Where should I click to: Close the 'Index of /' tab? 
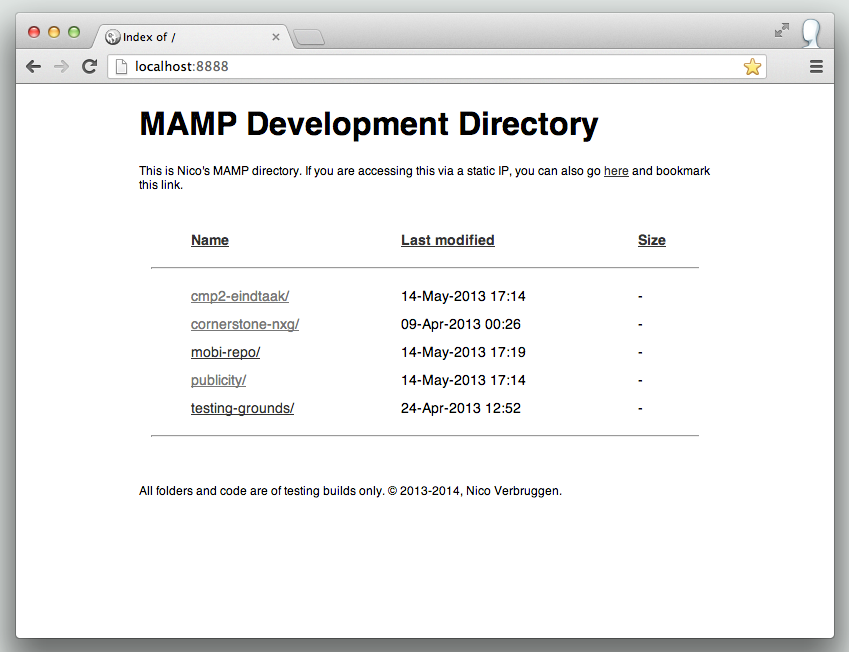pos(276,37)
